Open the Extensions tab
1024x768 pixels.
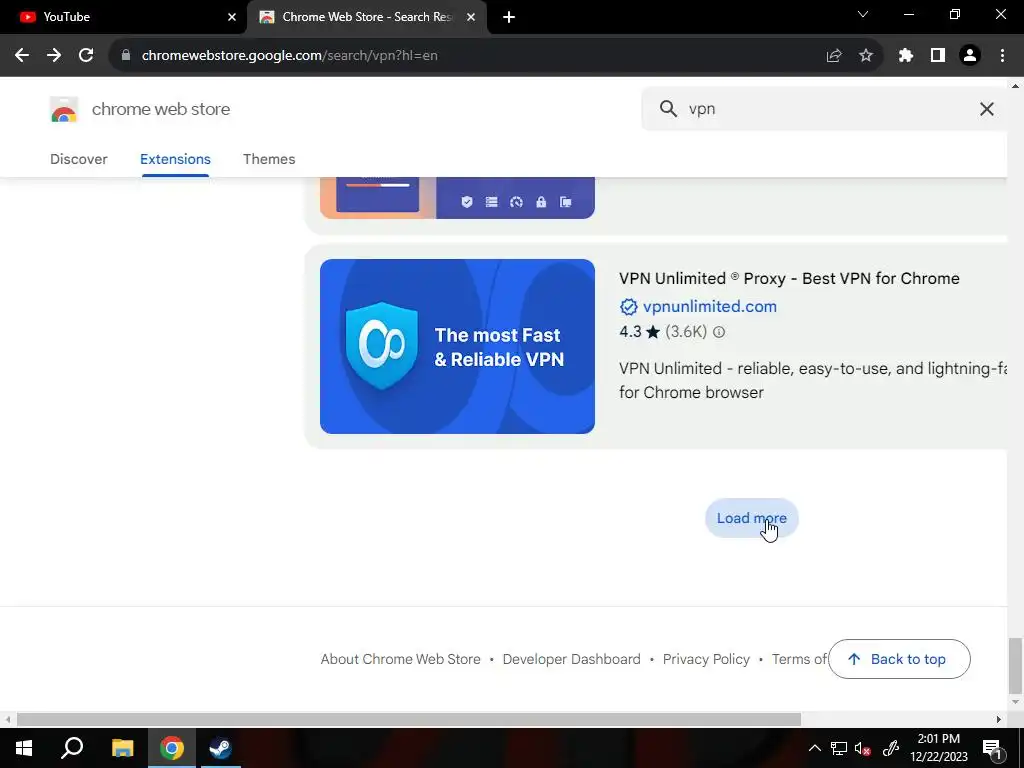coord(175,159)
